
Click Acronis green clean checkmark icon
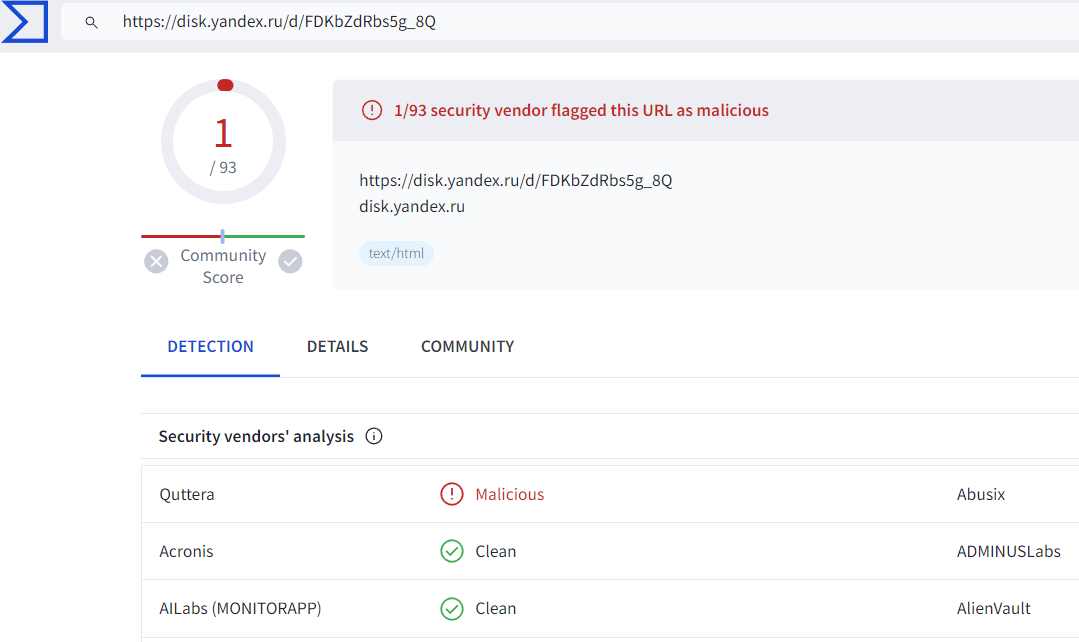pyautogui.click(x=451, y=551)
